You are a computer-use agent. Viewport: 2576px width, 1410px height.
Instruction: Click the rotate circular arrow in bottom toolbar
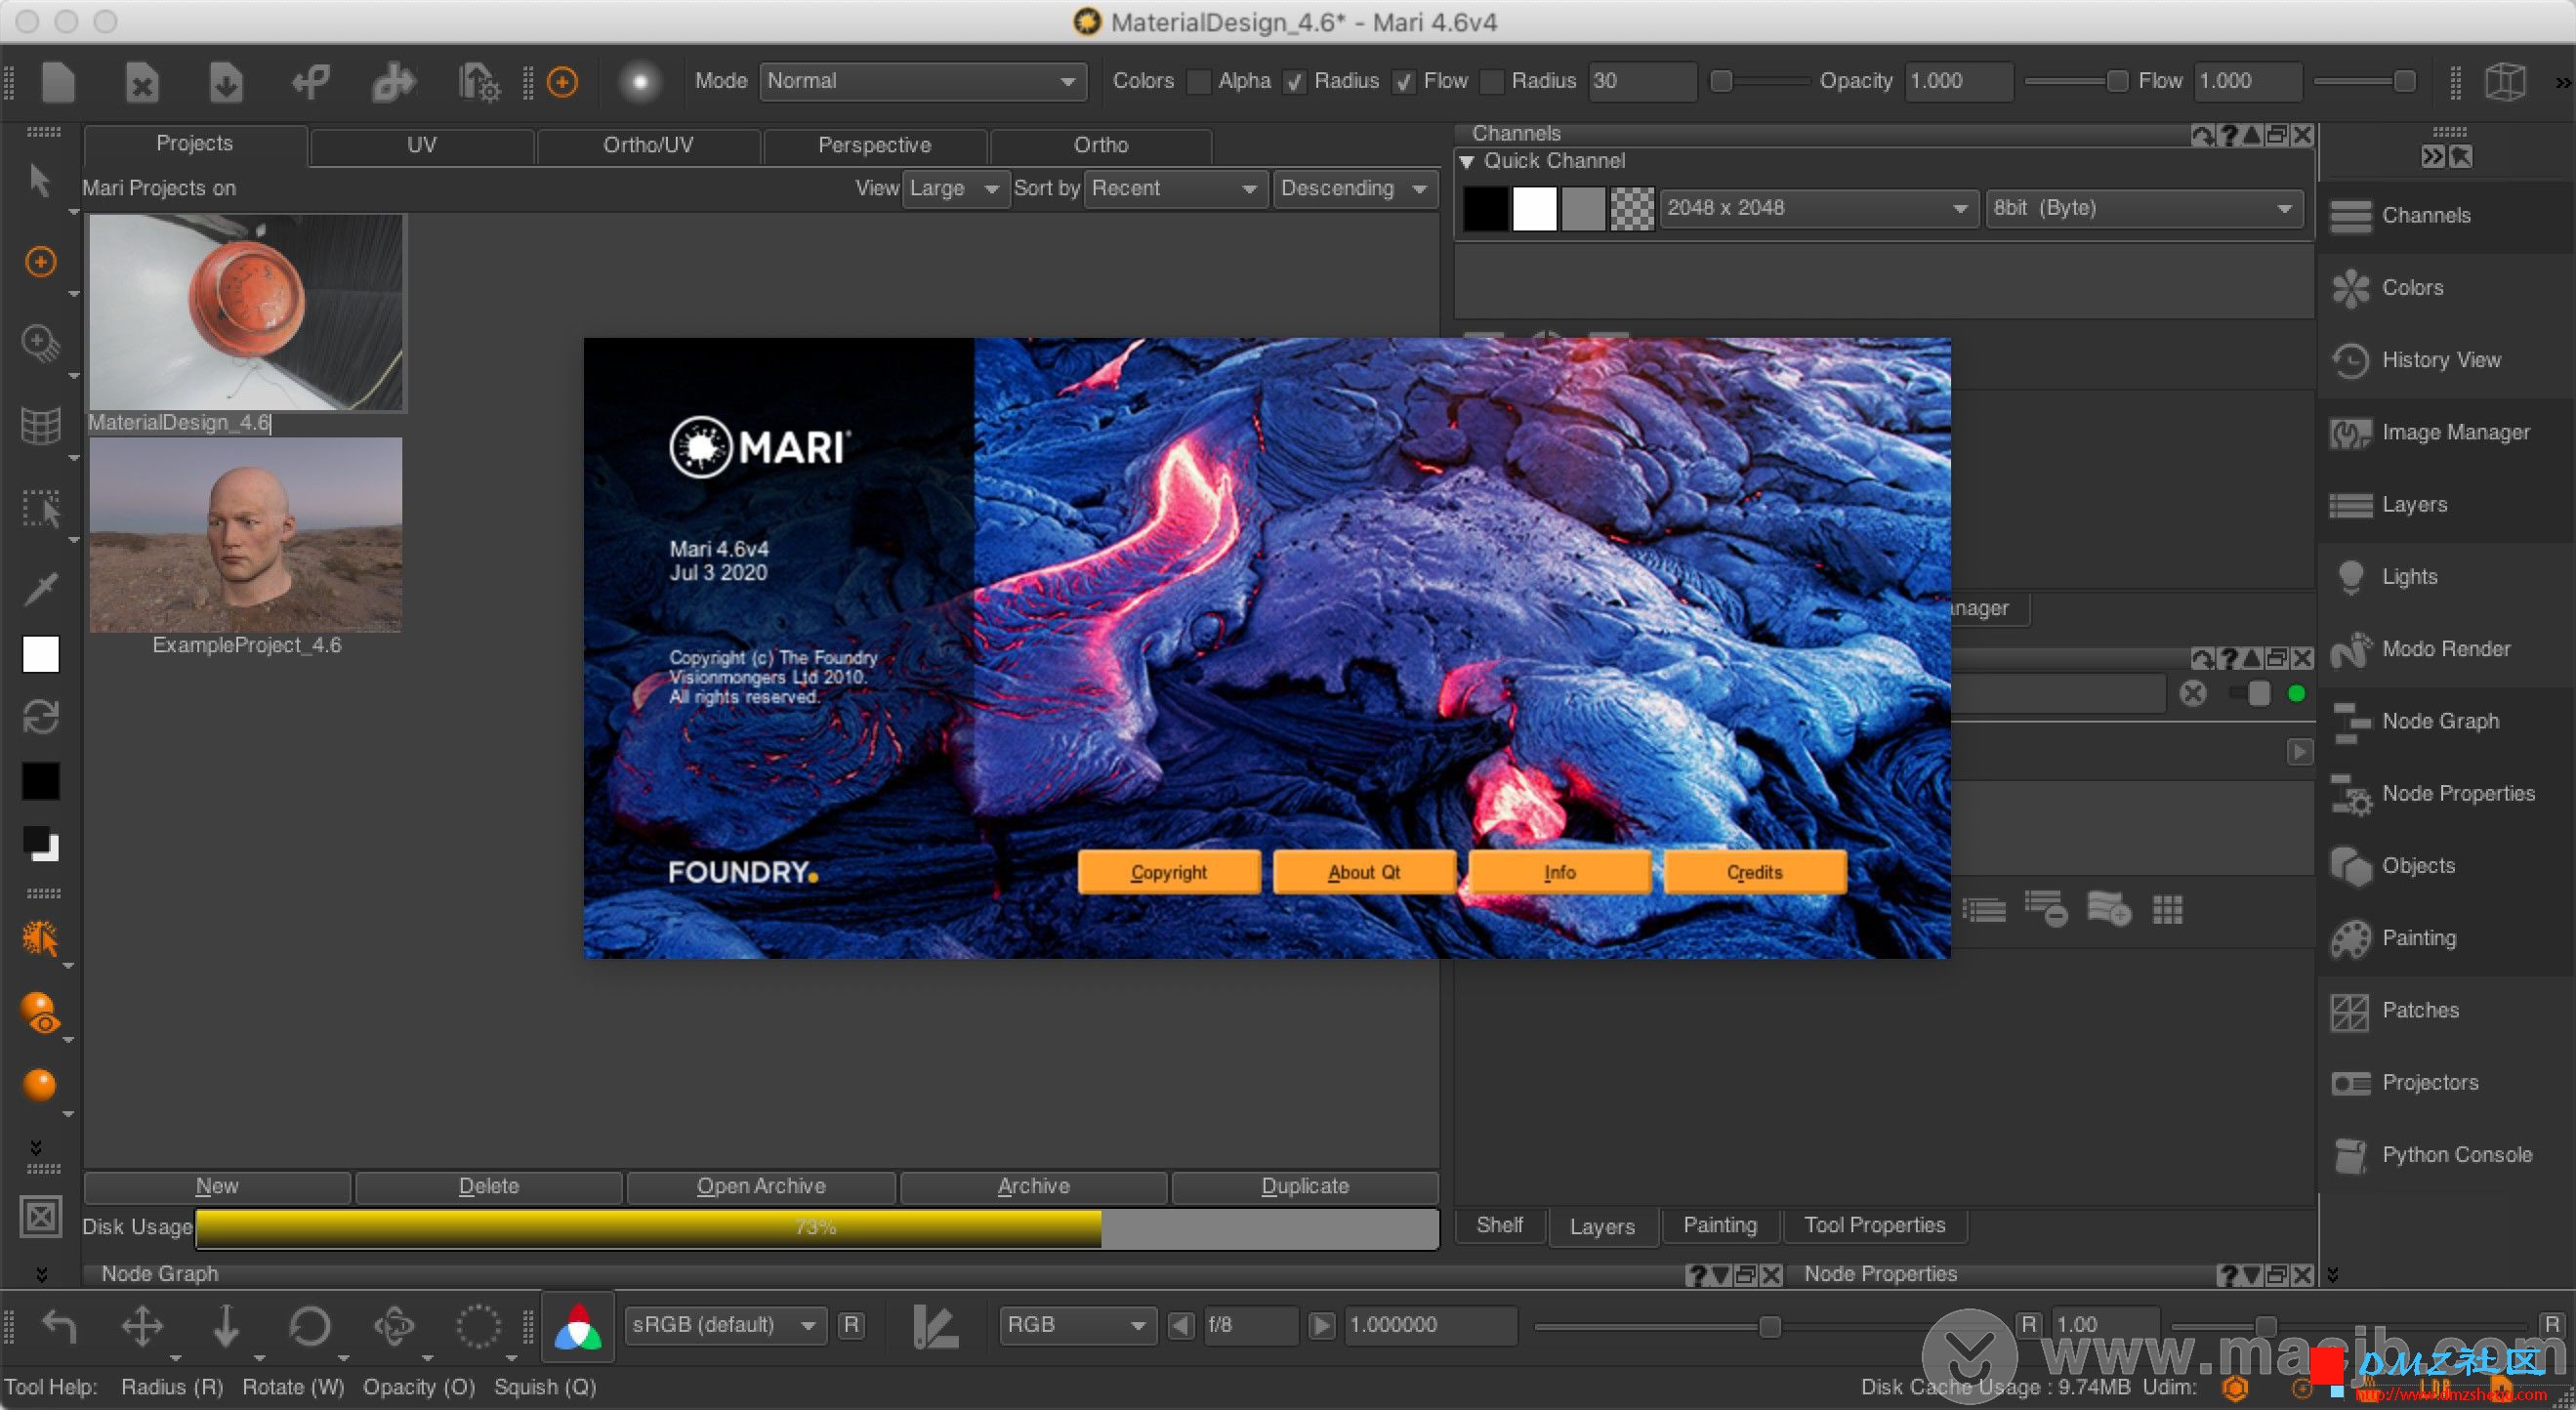click(309, 1326)
